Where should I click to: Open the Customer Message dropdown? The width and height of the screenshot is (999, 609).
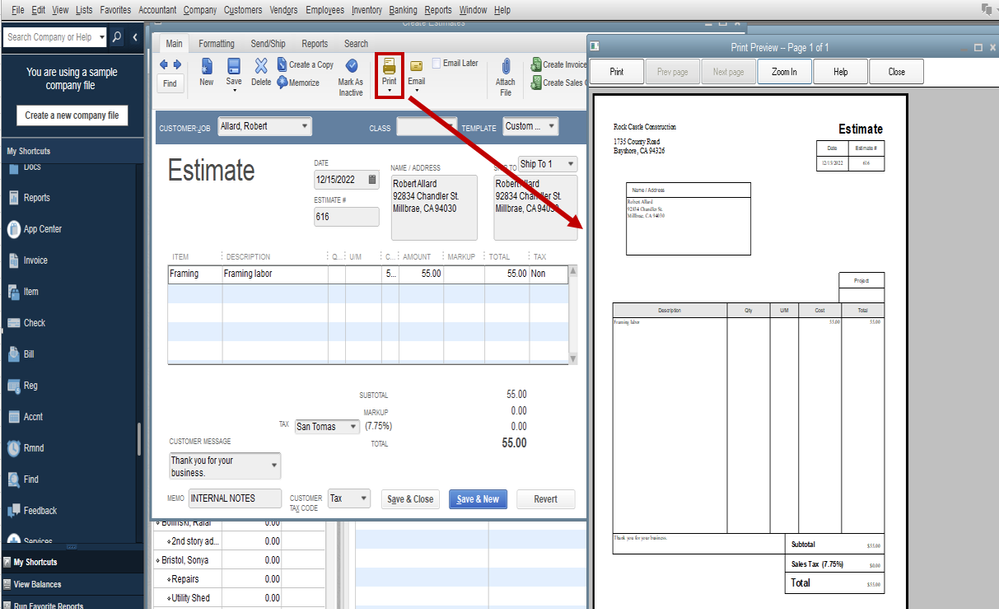click(275, 466)
